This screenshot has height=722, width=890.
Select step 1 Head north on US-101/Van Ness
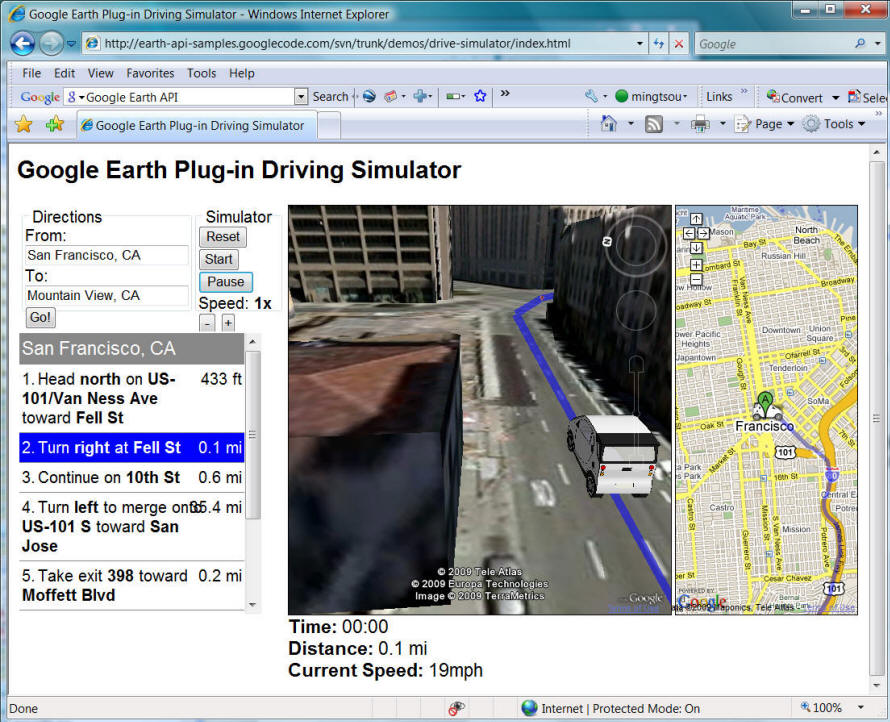(132, 398)
